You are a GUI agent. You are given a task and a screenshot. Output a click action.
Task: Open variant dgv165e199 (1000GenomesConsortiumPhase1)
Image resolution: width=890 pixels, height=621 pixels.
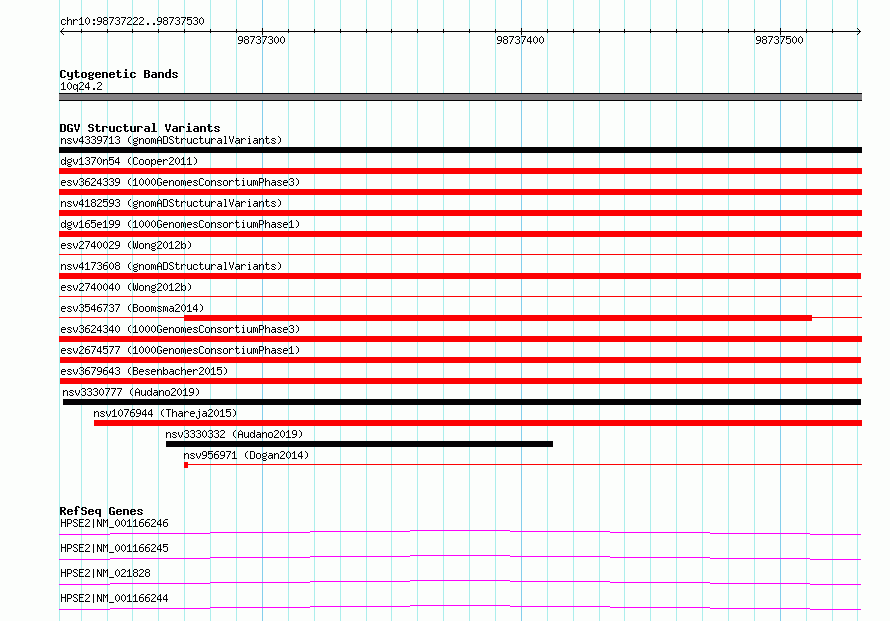point(180,224)
